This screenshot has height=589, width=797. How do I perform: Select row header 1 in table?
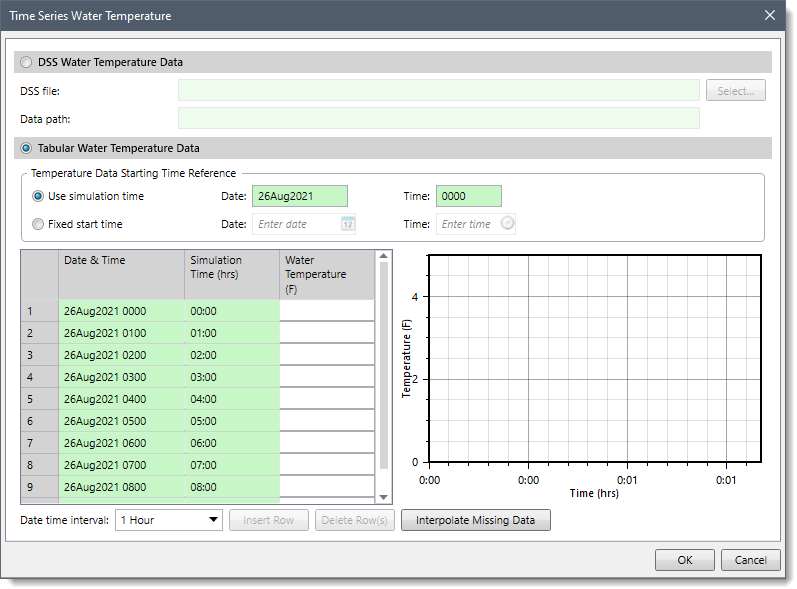click(40, 311)
